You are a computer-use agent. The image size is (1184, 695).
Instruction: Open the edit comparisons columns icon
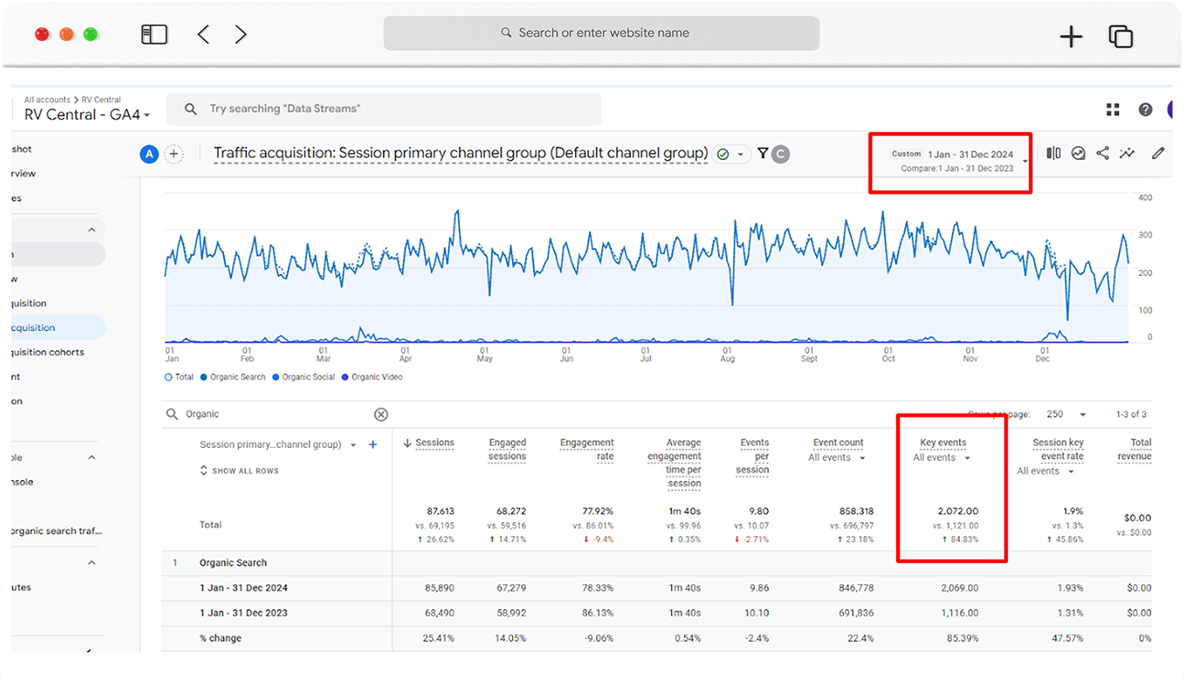(1053, 153)
